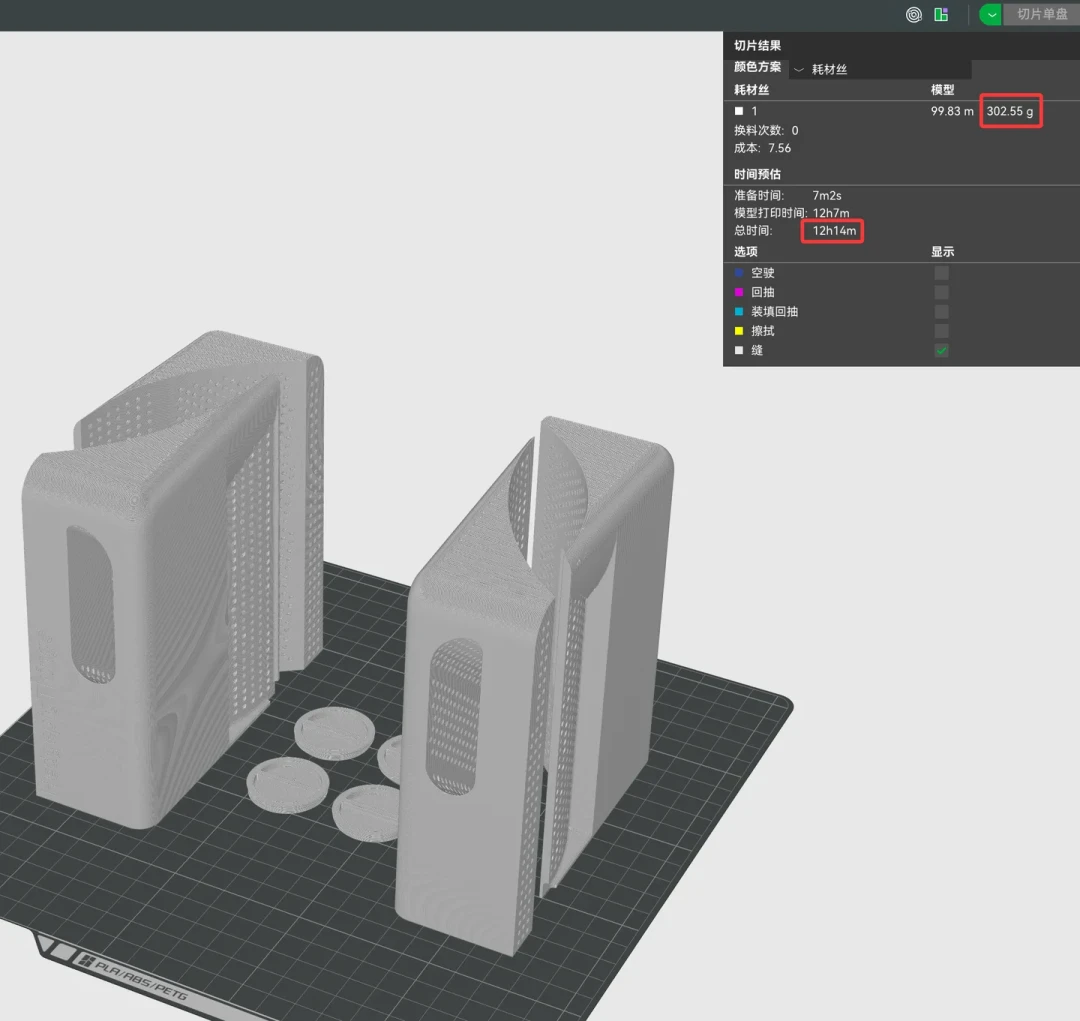Open the 颜色方案 dropdown showing 耗材丝
Image resolution: width=1080 pixels, height=1021 pixels.
[880, 69]
